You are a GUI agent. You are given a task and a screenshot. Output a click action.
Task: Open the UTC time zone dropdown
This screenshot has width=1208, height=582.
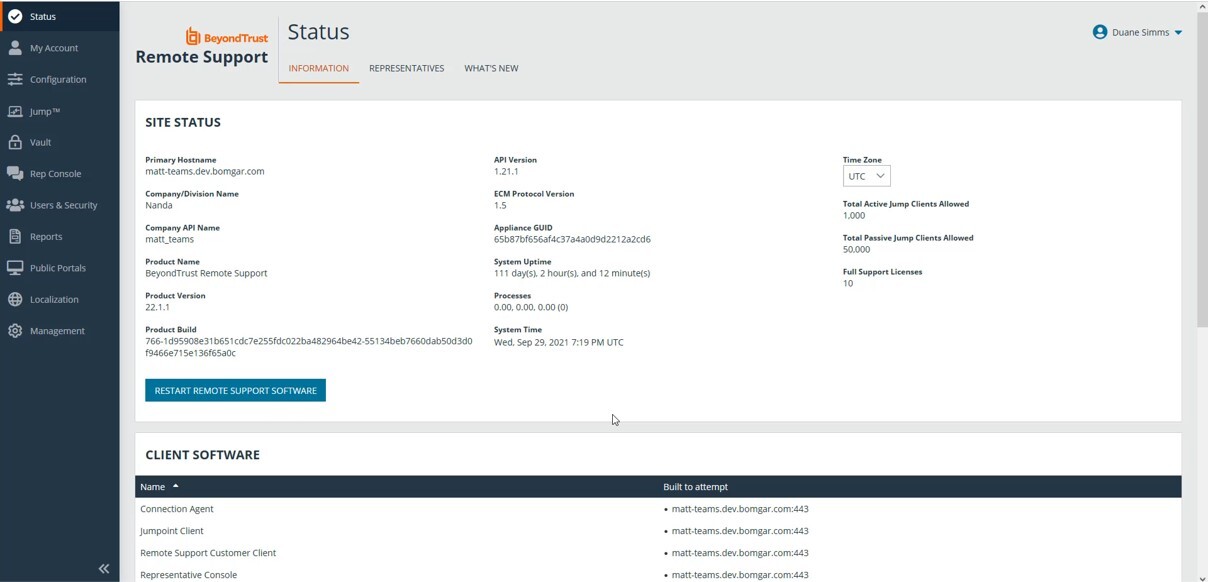point(866,176)
